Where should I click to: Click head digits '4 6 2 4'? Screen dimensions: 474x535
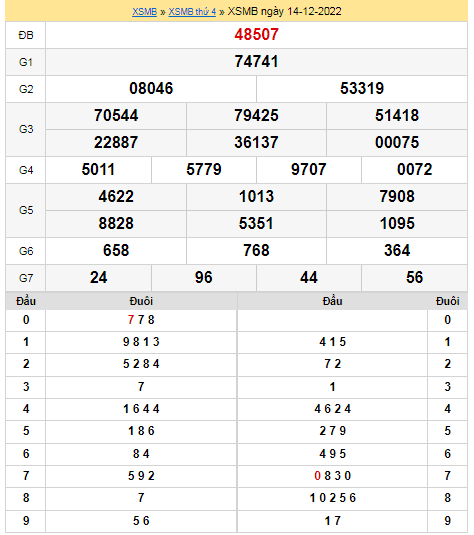pyautogui.click(x=332, y=409)
